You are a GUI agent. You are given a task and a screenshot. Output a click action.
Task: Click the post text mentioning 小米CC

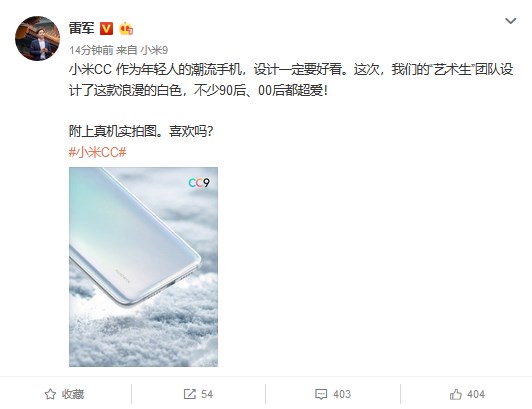tap(291, 80)
